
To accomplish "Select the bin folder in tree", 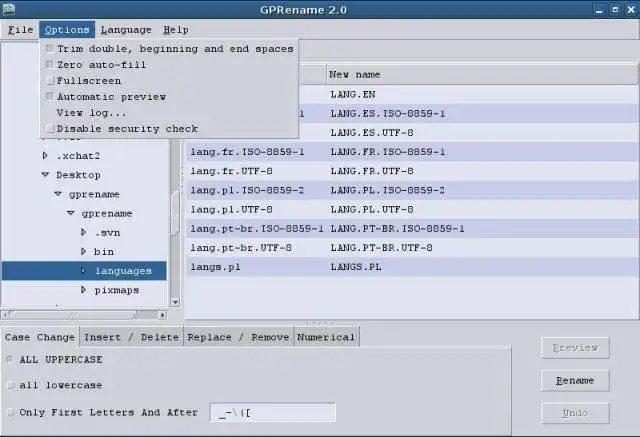I will pyautogui.click(x=104, y=252).
